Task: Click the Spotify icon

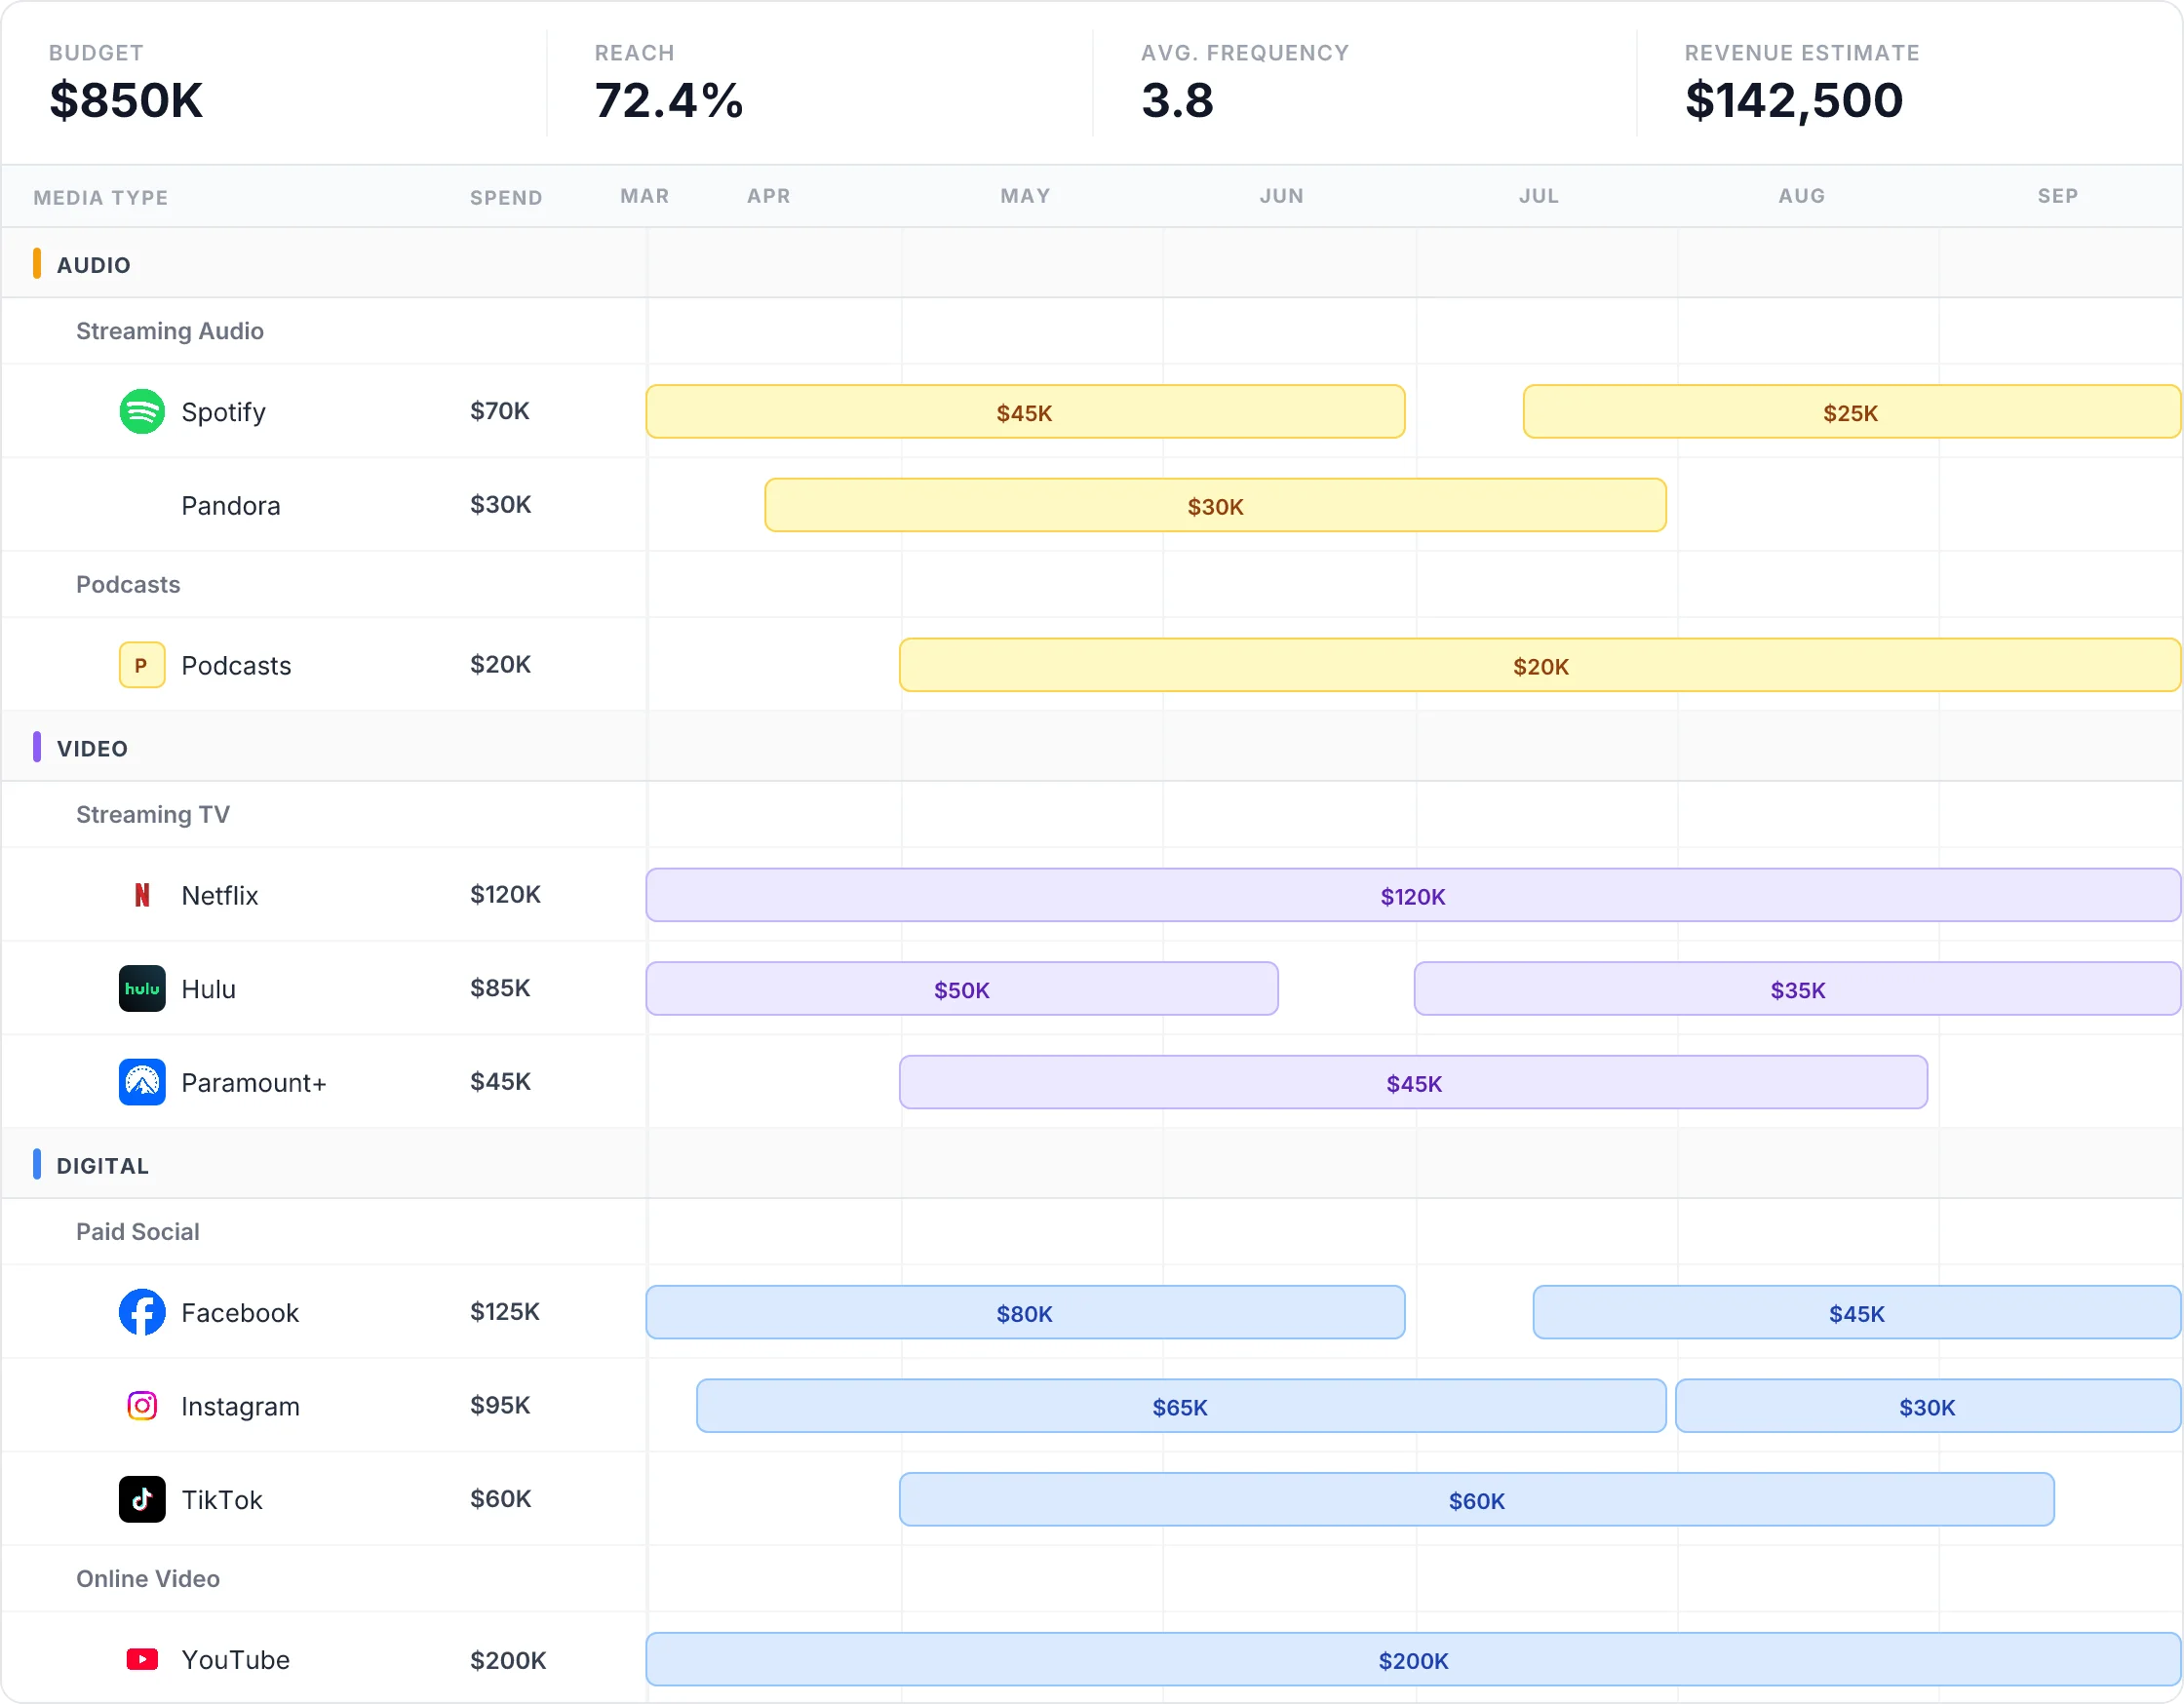Action: (142, 411)
